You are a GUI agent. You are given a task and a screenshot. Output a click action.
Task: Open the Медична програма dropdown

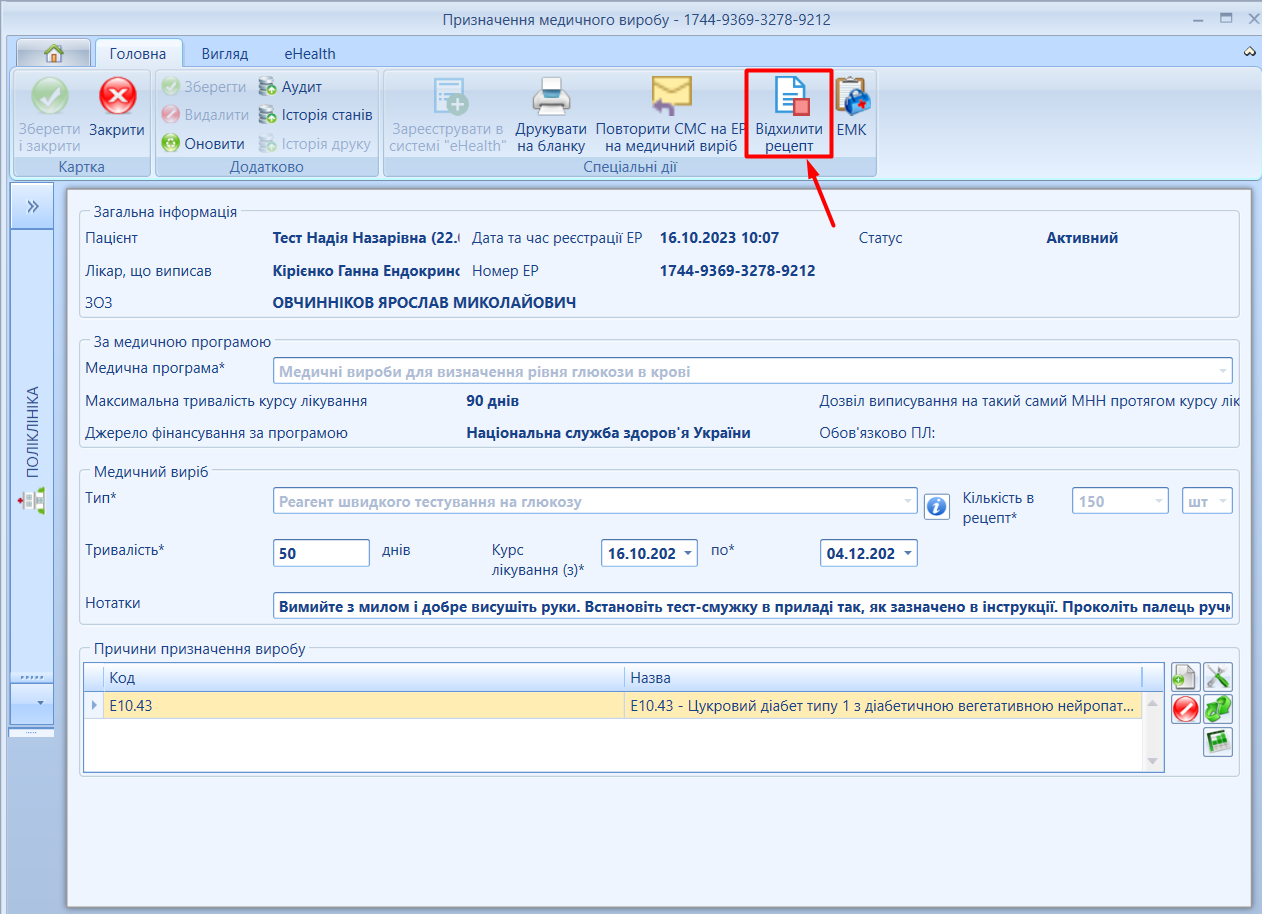coord(1223,371)
